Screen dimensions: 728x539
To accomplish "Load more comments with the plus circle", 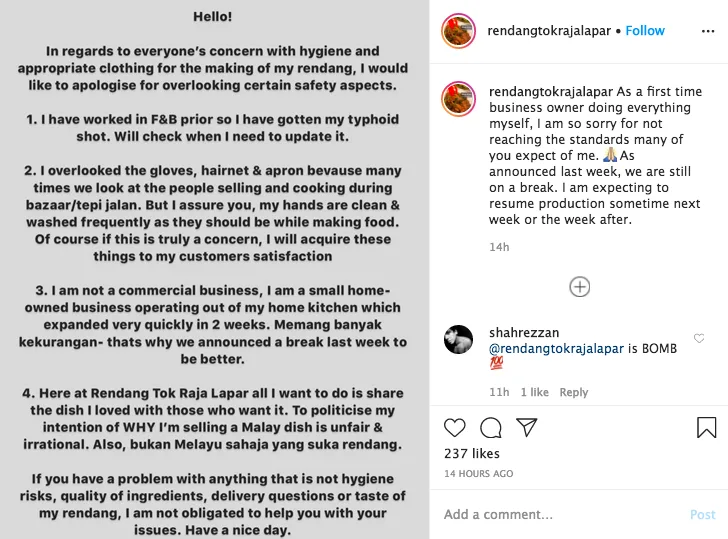I will click(x=579, y=287).
